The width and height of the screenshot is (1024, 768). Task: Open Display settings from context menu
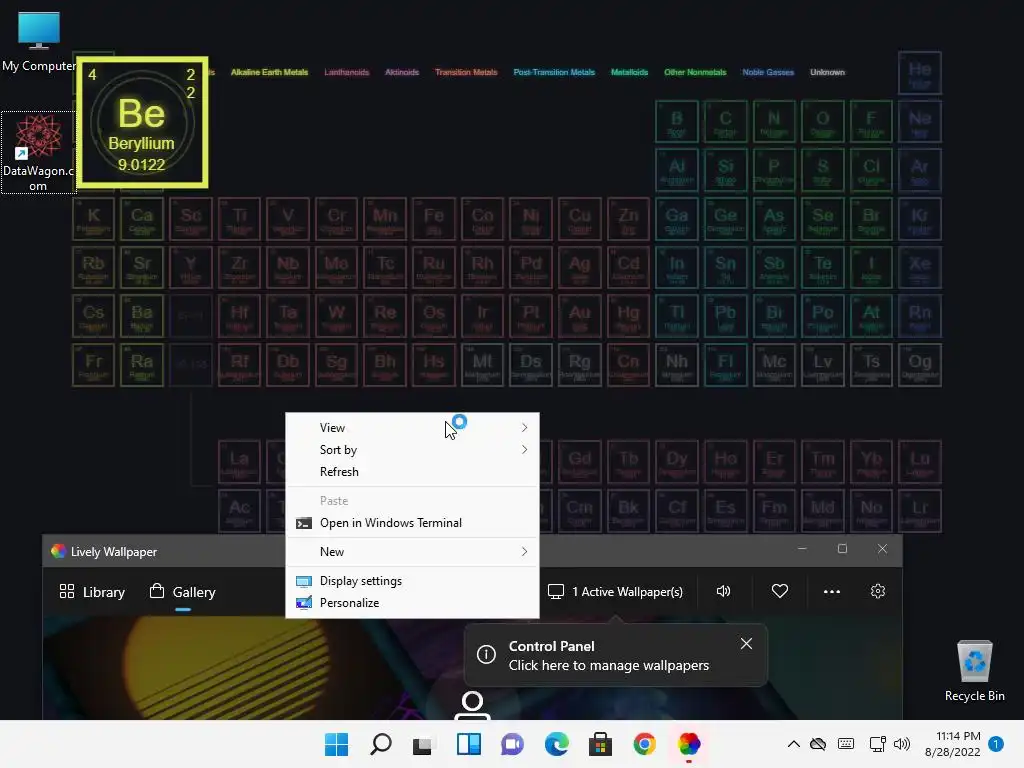pyautogui.click(x=413, y=581)
